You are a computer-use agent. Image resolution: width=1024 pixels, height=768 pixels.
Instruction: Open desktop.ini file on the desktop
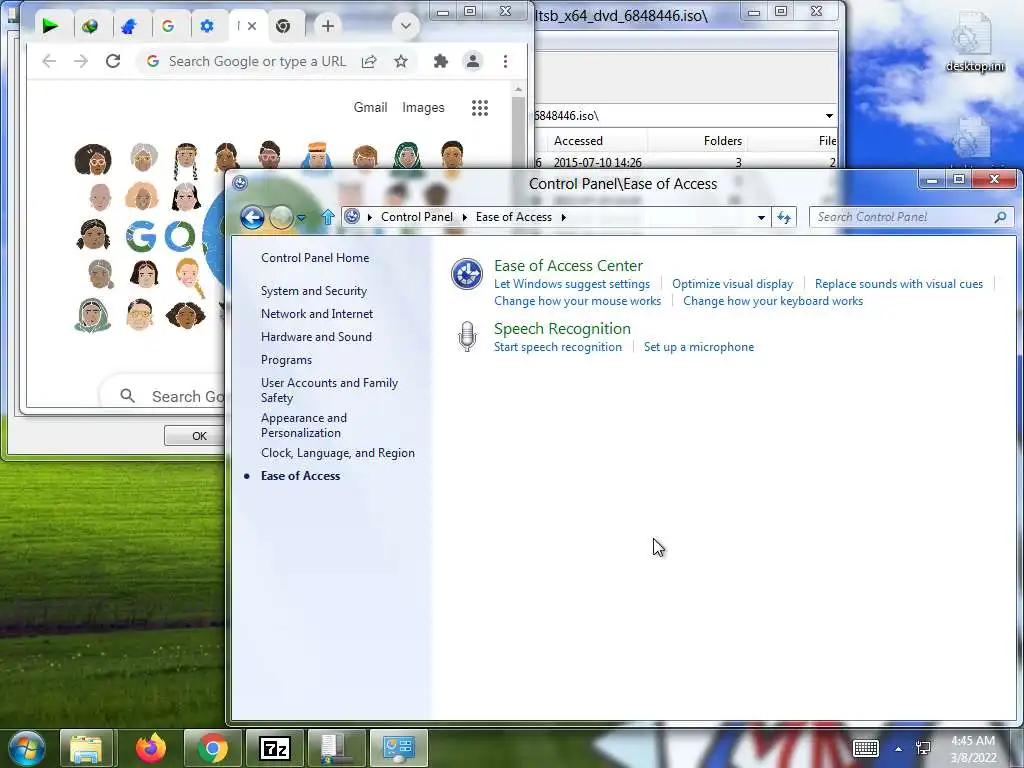(975, 41)
